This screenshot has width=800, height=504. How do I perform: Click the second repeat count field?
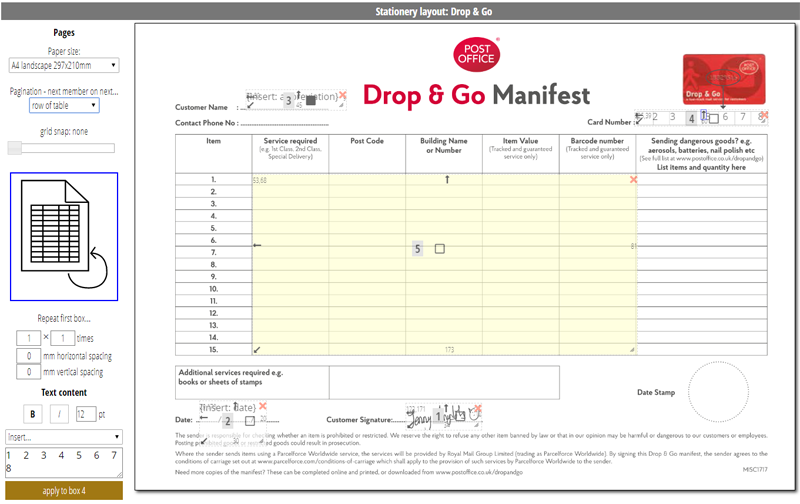click(63, 338)
